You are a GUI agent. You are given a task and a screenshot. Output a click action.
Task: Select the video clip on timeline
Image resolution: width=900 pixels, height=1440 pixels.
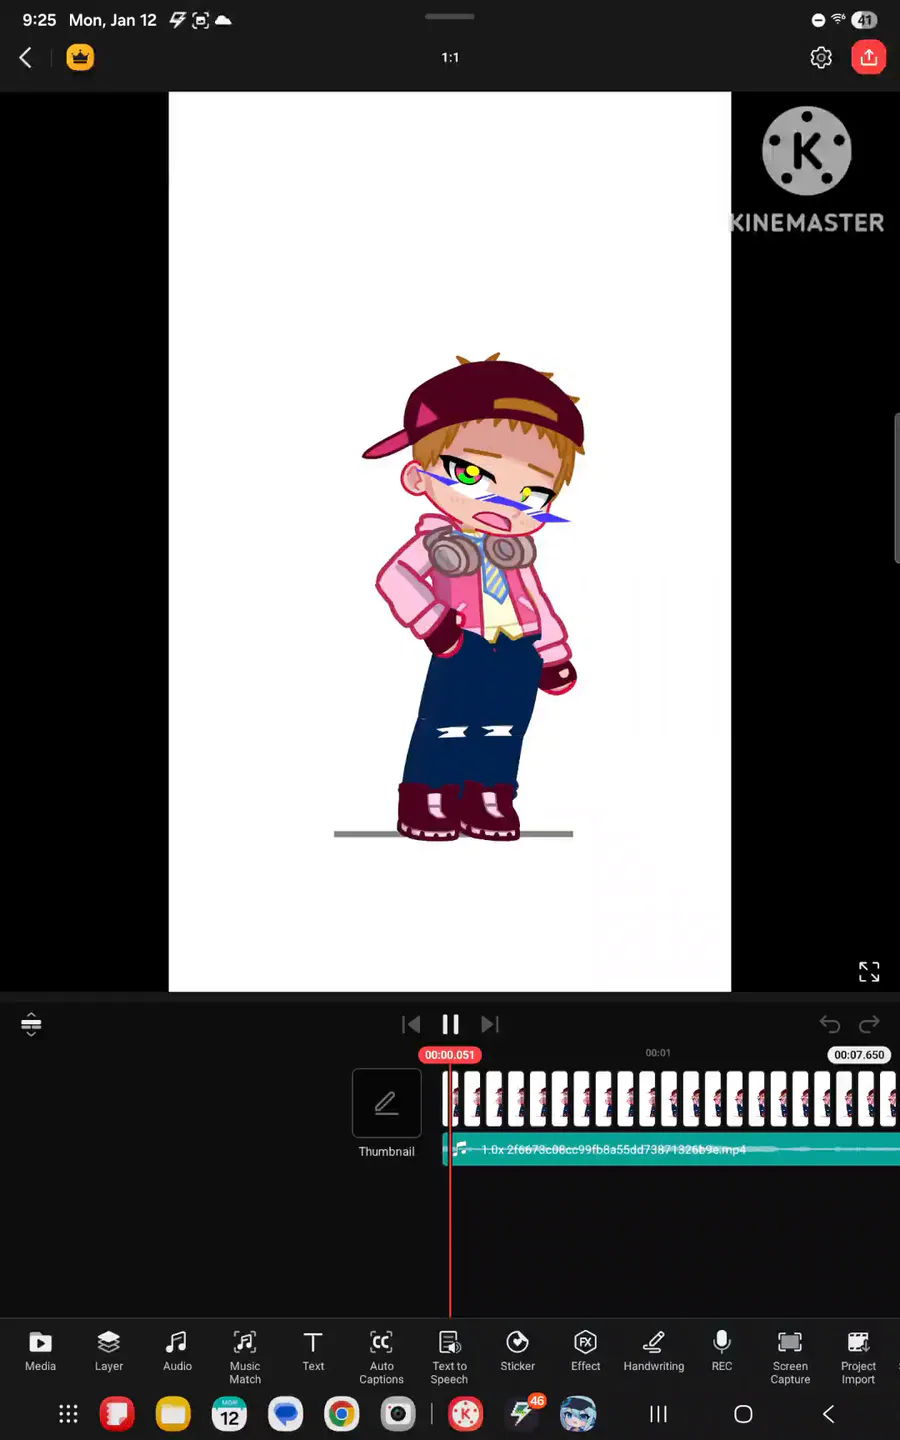click(670, 1100)
